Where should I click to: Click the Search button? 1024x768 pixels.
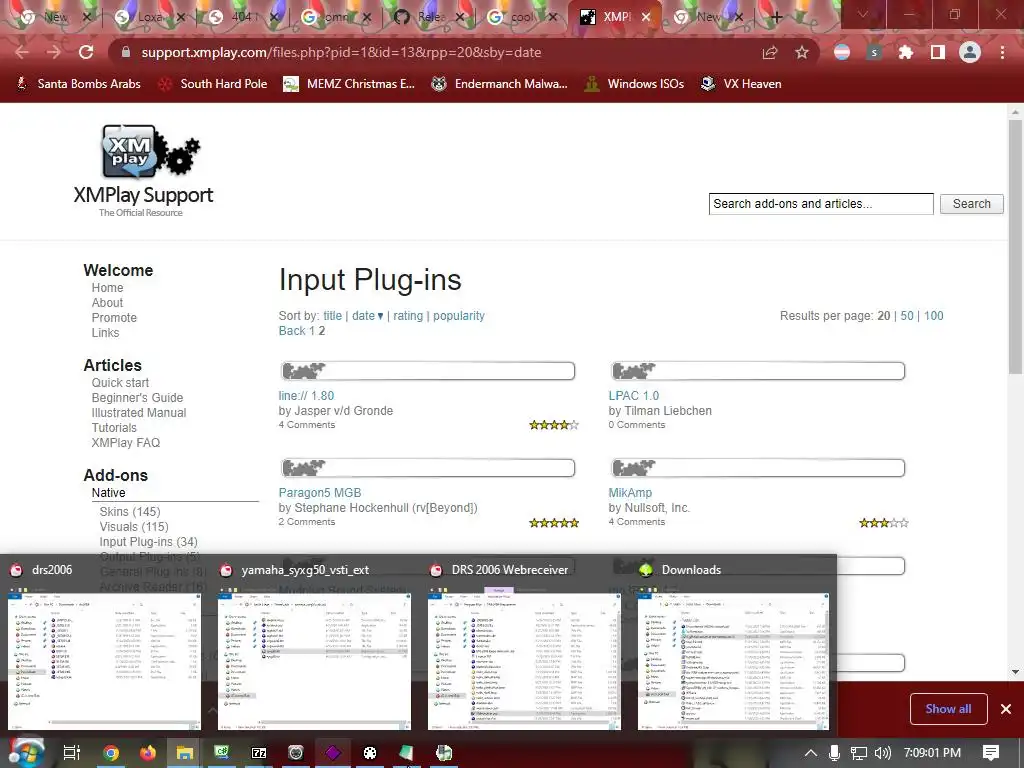971,204
